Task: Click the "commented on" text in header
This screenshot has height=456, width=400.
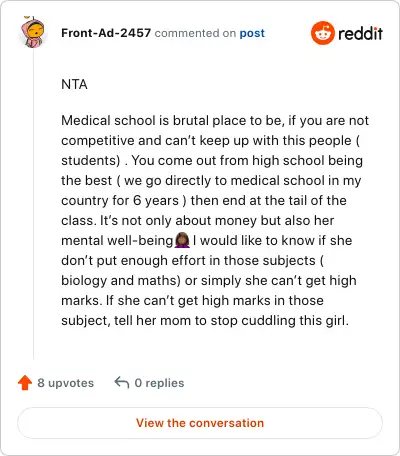Action: pyautogui.click(x=195, y=33)
